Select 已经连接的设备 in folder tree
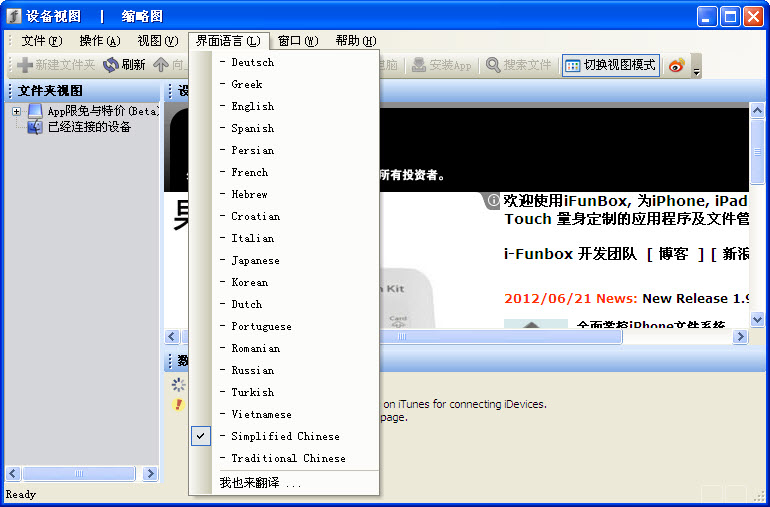 [x=89, y=127]
